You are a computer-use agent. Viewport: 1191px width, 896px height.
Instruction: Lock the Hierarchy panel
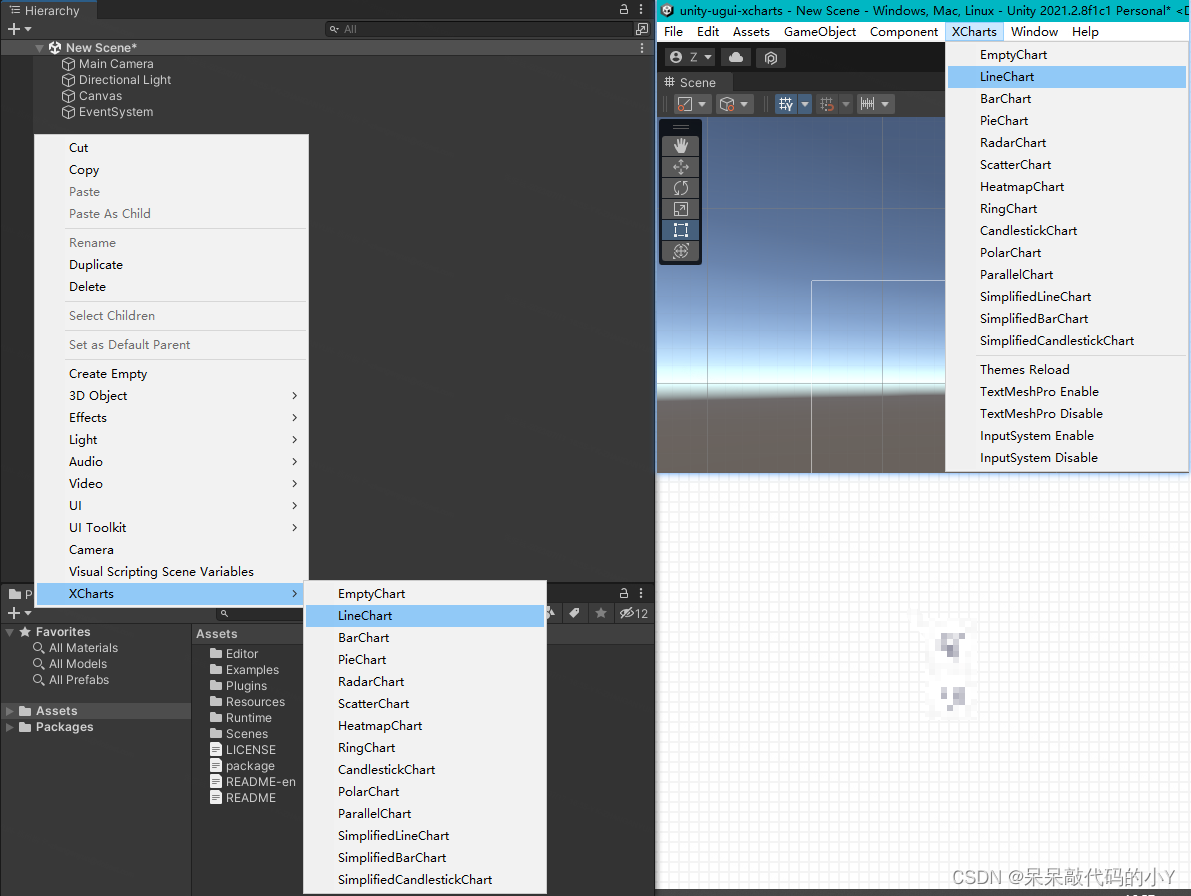[x=624, y=9]
